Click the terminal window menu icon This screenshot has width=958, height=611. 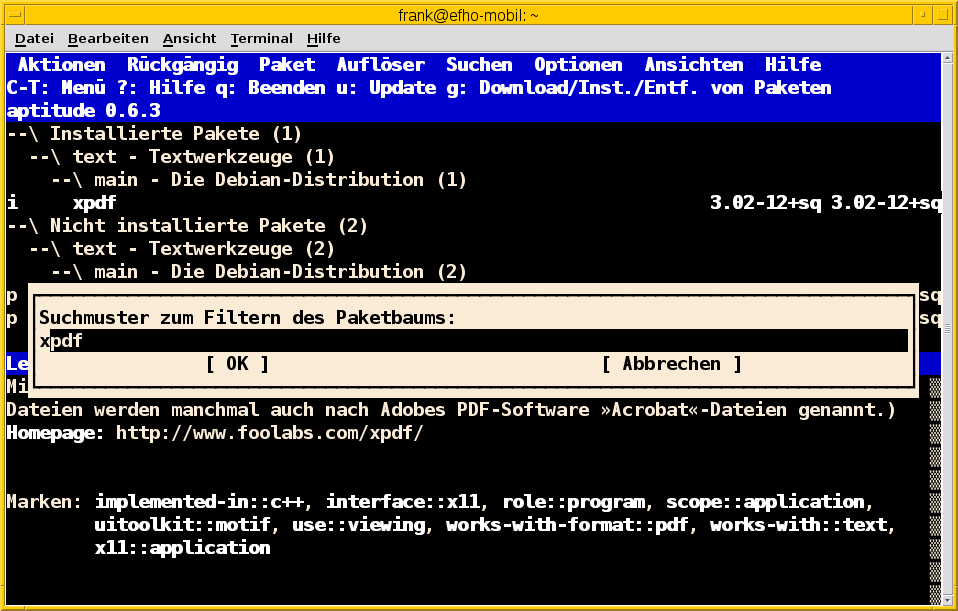[13, 15]
